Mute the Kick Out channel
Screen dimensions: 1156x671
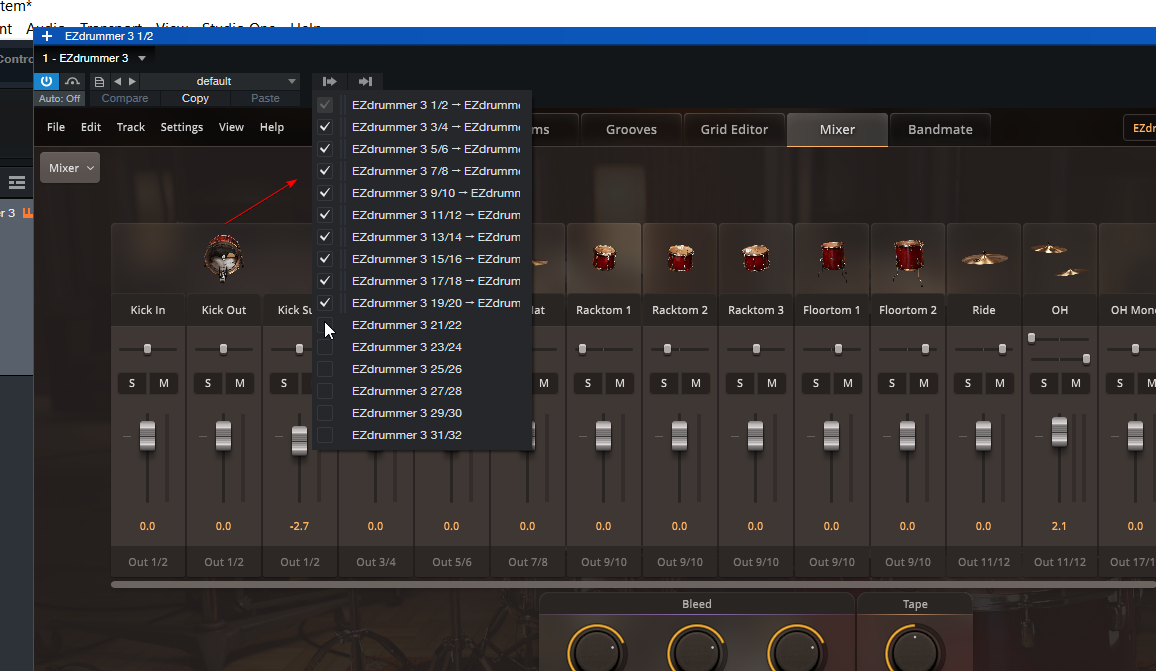point(240,383)
